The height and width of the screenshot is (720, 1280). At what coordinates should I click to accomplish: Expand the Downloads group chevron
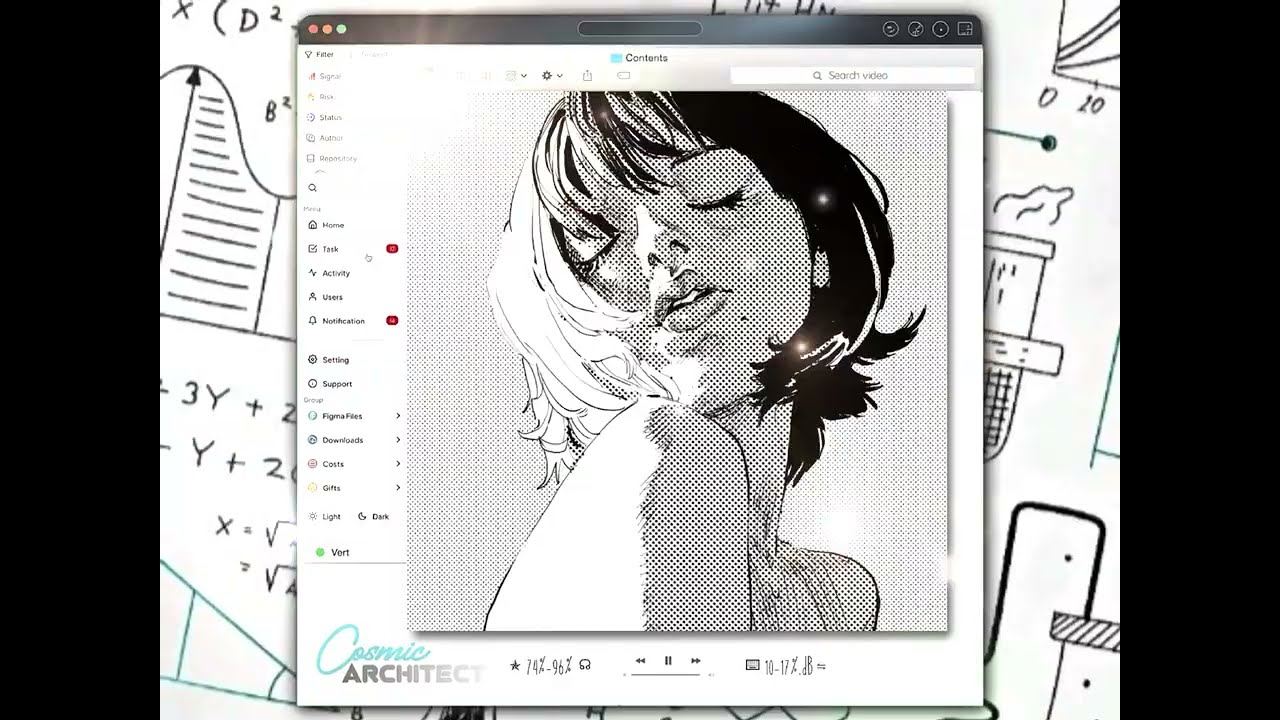[x=398, y=440]
